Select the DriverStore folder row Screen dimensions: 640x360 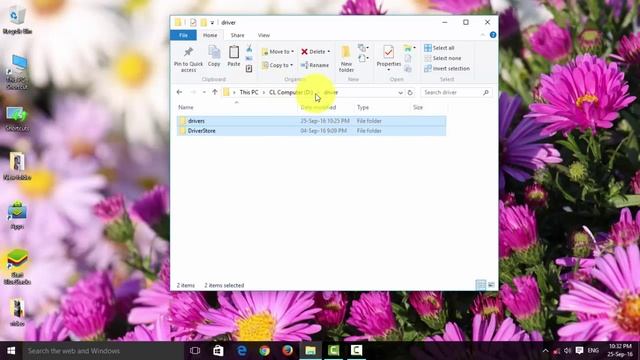tap(311, 131)
